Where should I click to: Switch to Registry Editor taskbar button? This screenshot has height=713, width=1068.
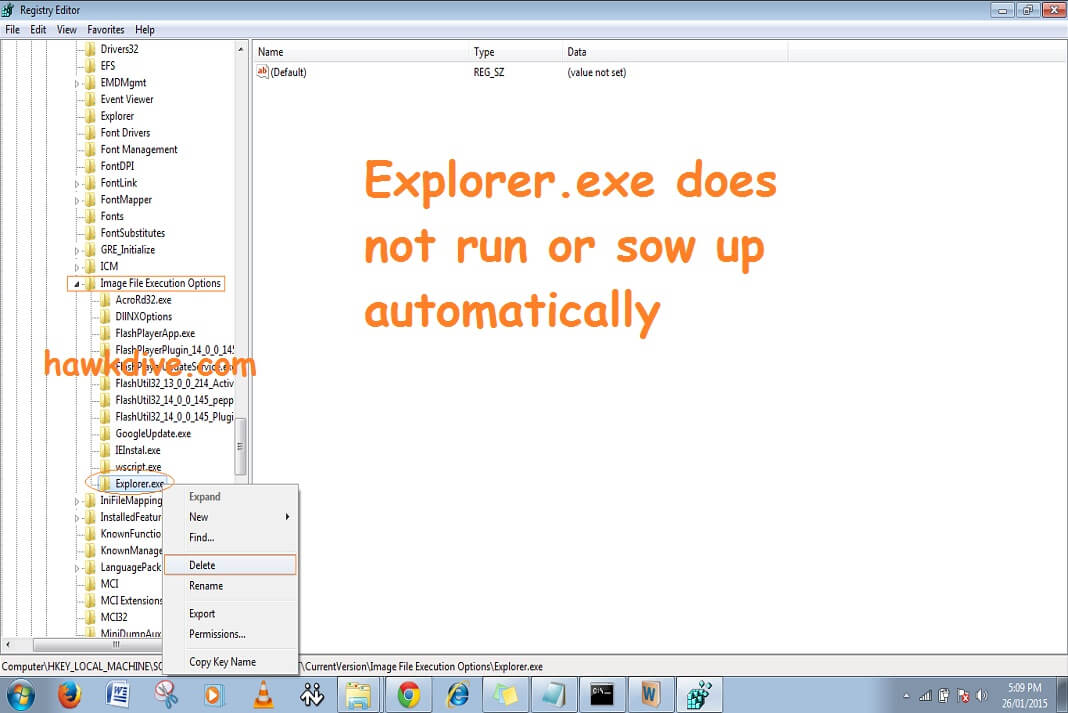pos(699,695)
